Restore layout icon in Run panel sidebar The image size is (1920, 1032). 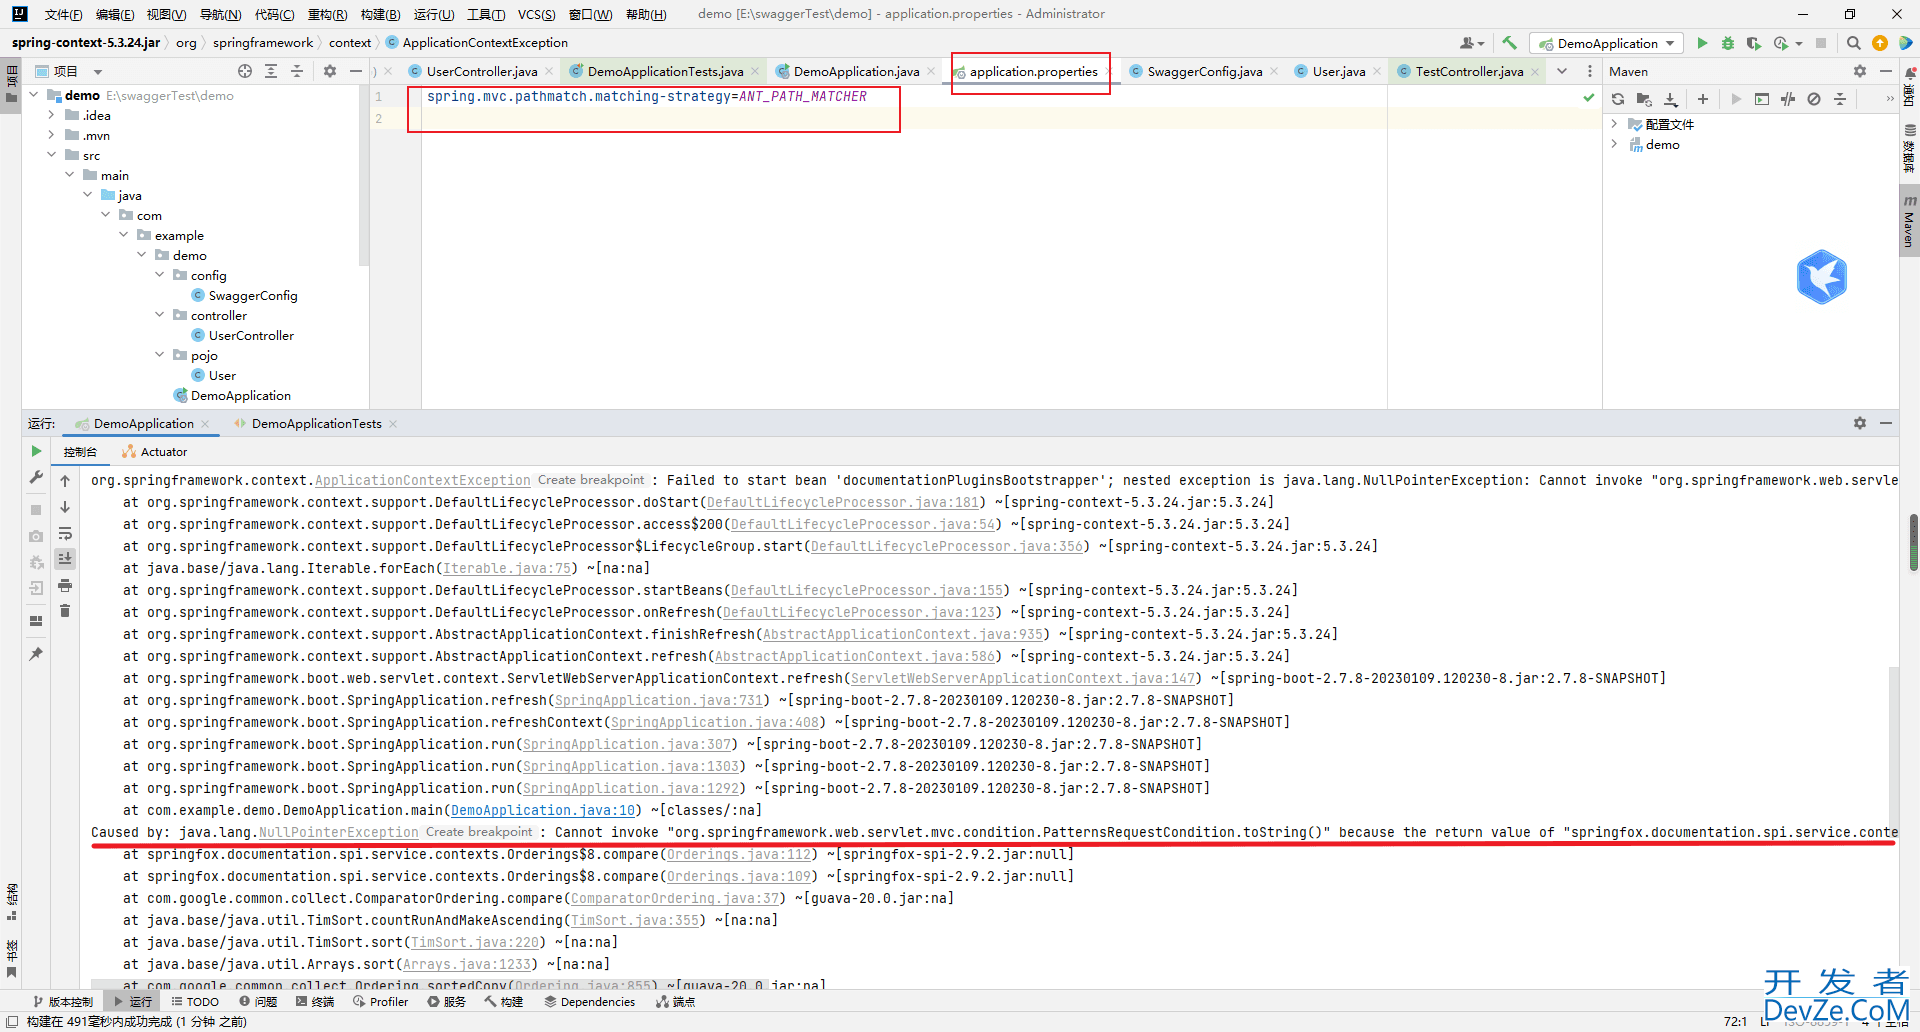[36, 621]
